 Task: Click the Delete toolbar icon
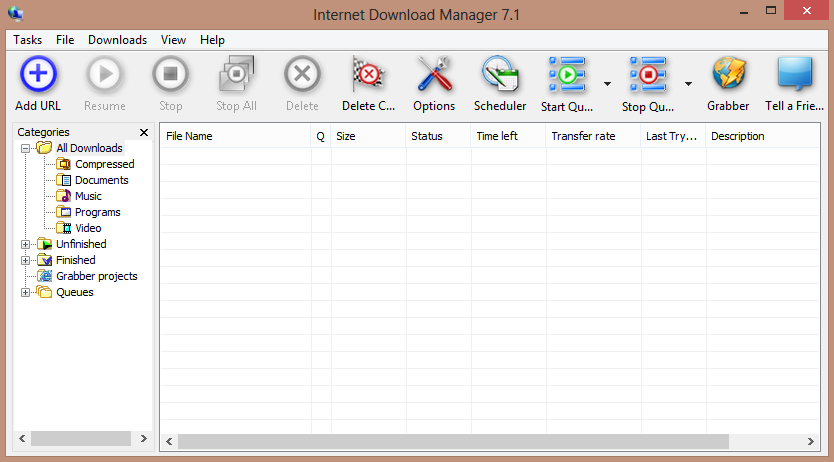pos(302,74)
